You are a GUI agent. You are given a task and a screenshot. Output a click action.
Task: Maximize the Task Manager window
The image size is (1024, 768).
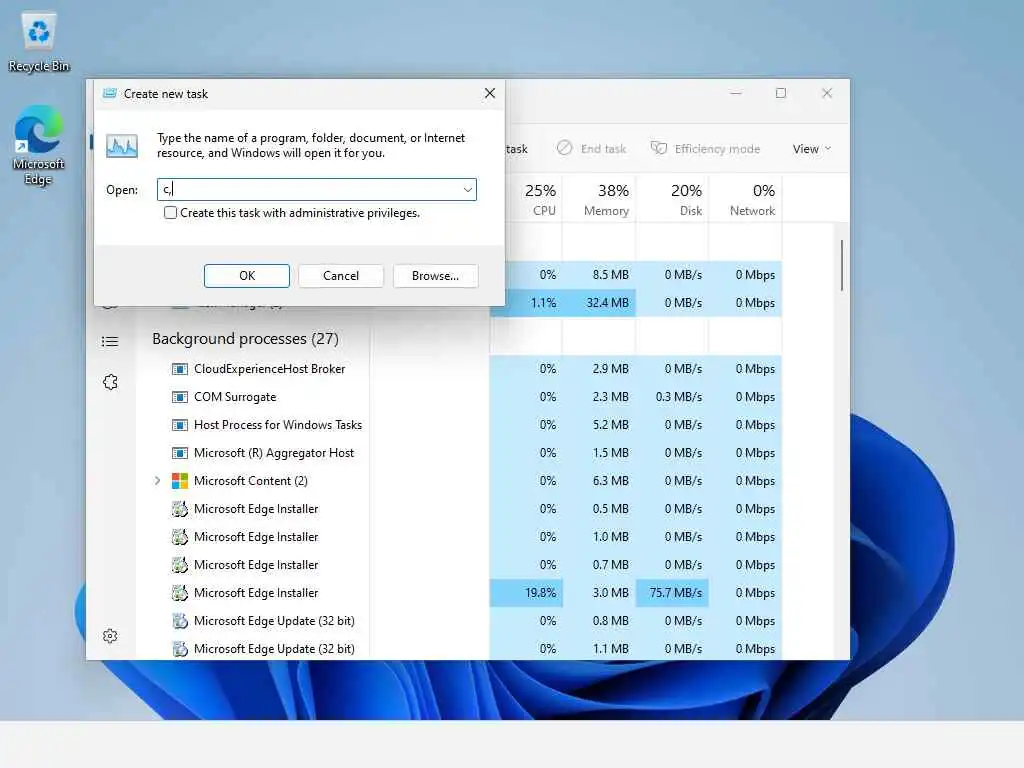781,93
